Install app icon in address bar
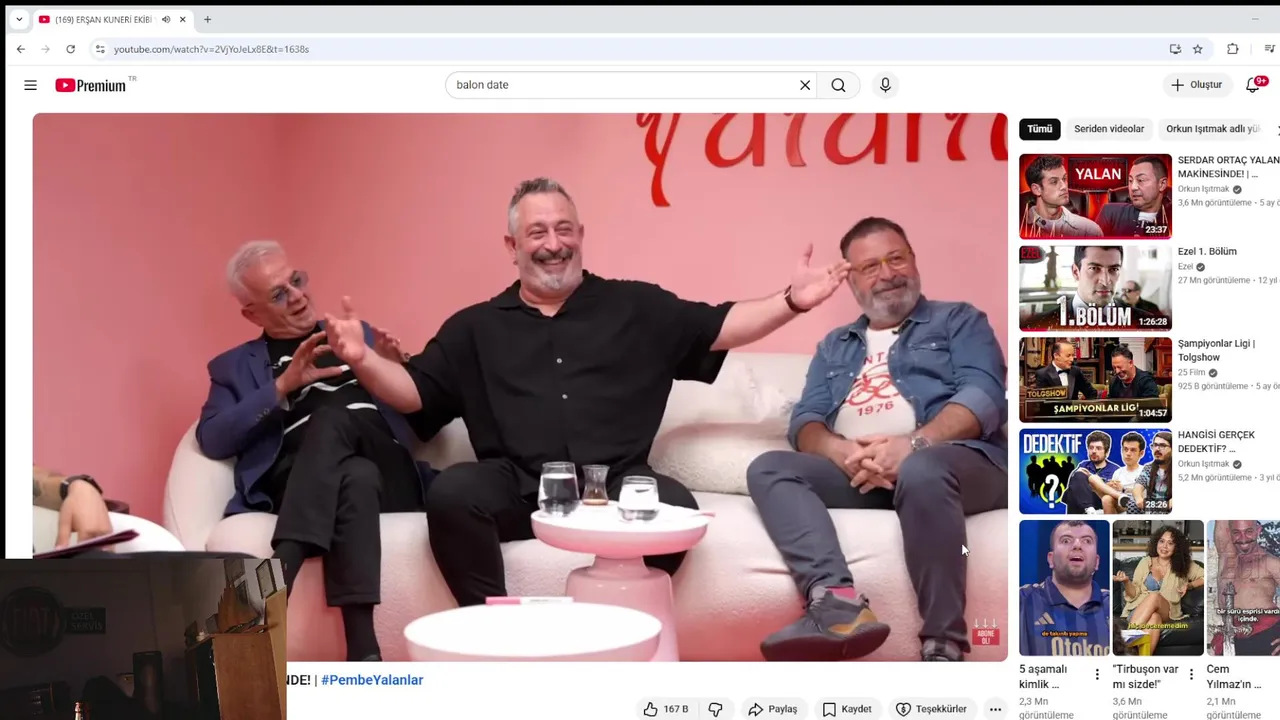The image size is (1280, 720). pyautogui.click(x=1175, y=49)
